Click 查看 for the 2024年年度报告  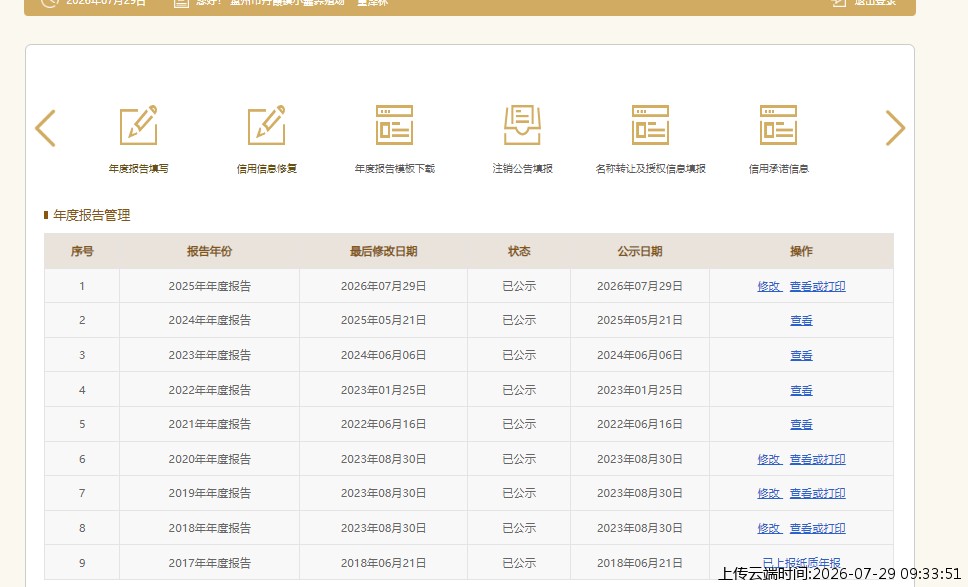pyautogui.click(x=801, y=320)
